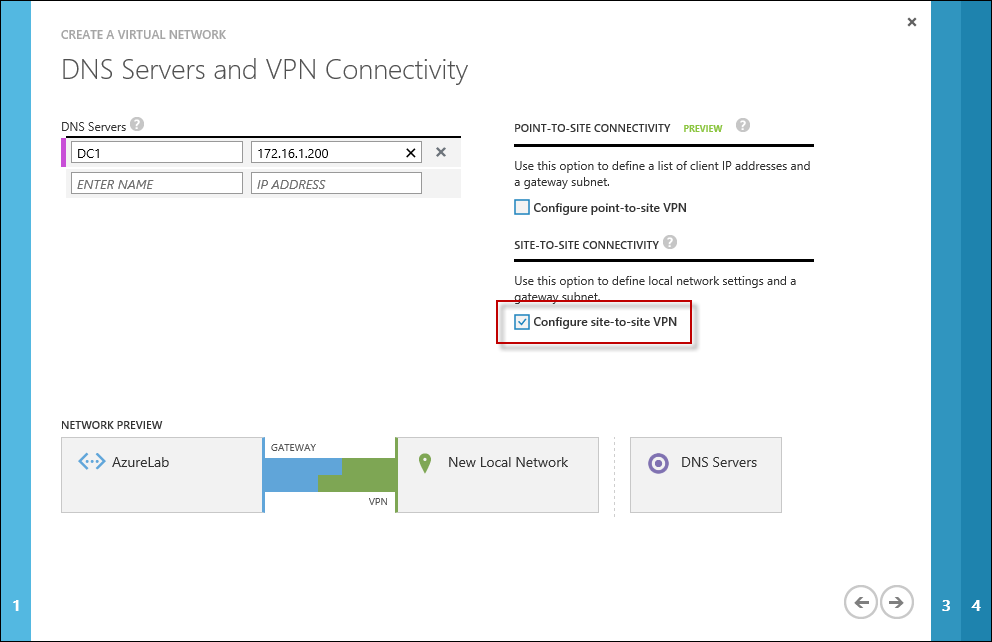Uncheck Configure site-to-site VPN
Viewport: 992px width, 642px height.
point(522,322)
